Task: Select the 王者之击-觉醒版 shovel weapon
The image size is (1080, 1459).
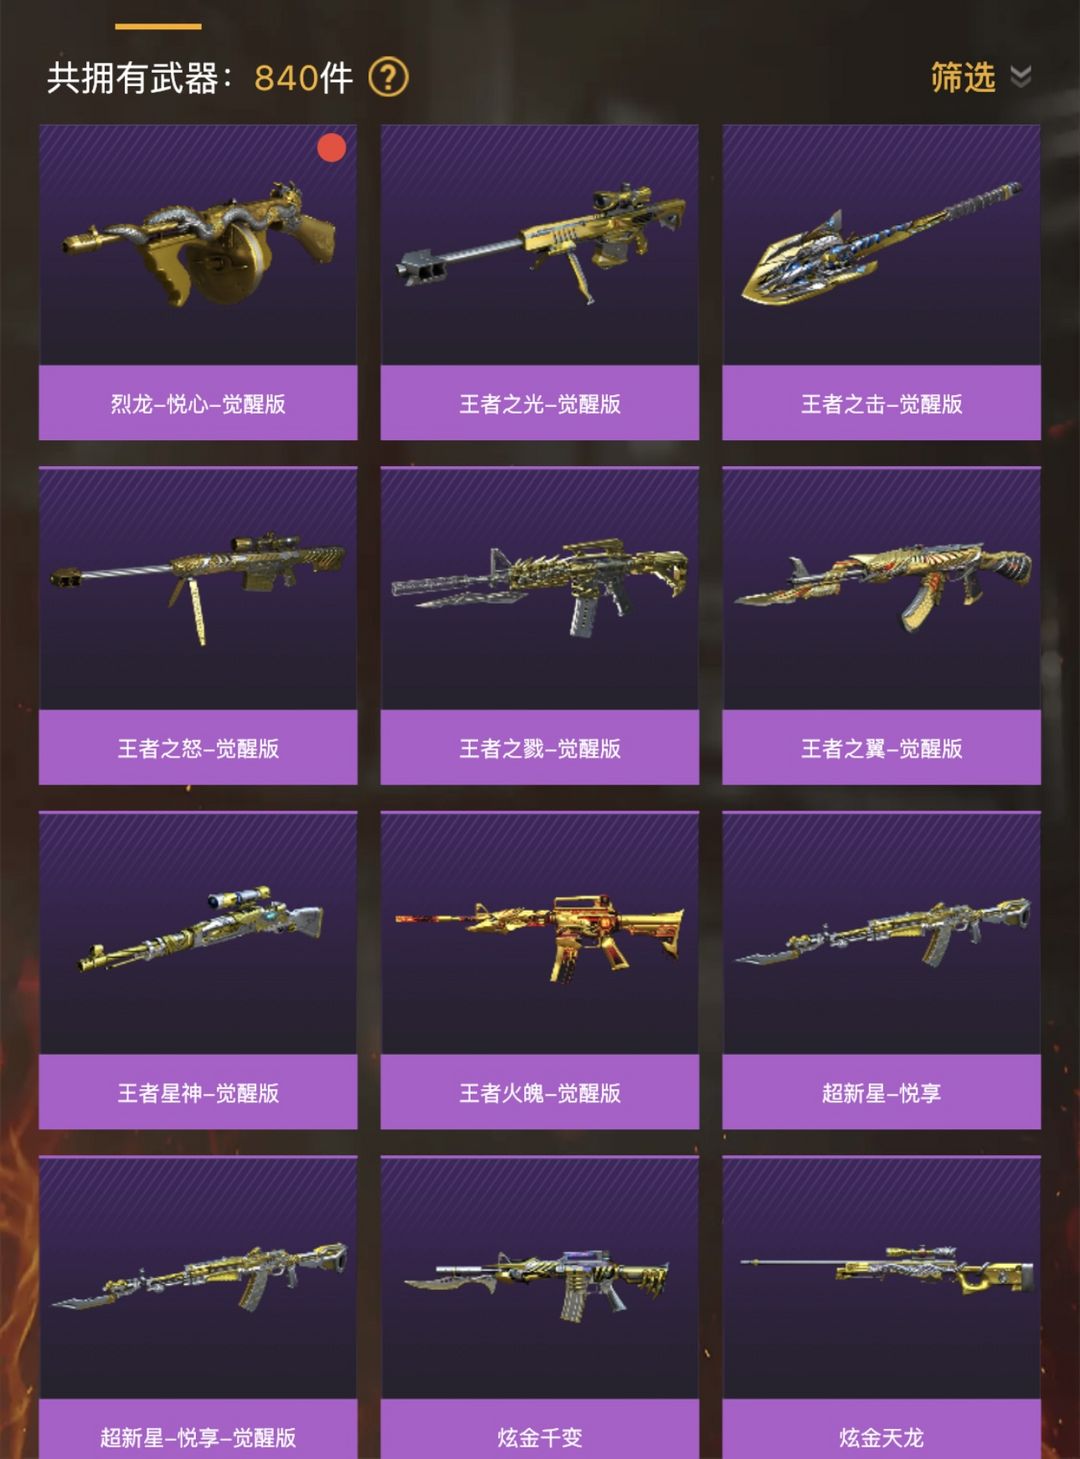Action: pos(881,246)
